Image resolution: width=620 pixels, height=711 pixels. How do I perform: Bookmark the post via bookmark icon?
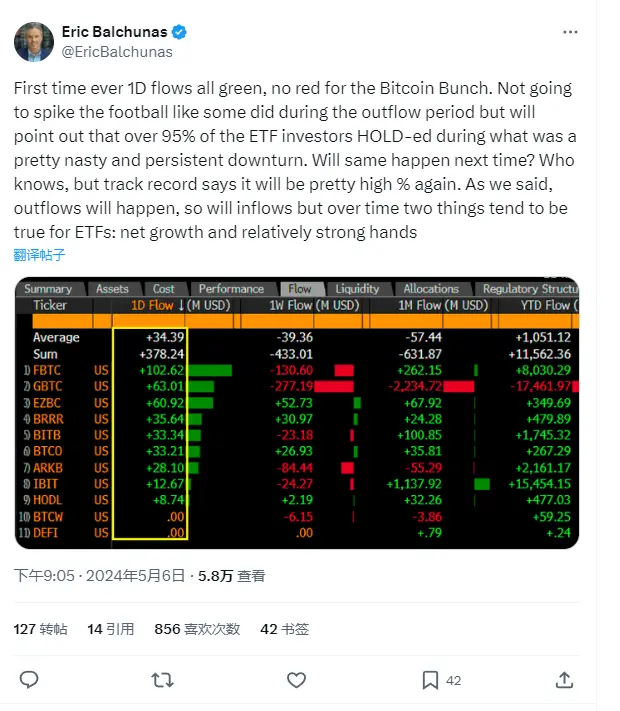pyautogui.click(x=430, y=680)
